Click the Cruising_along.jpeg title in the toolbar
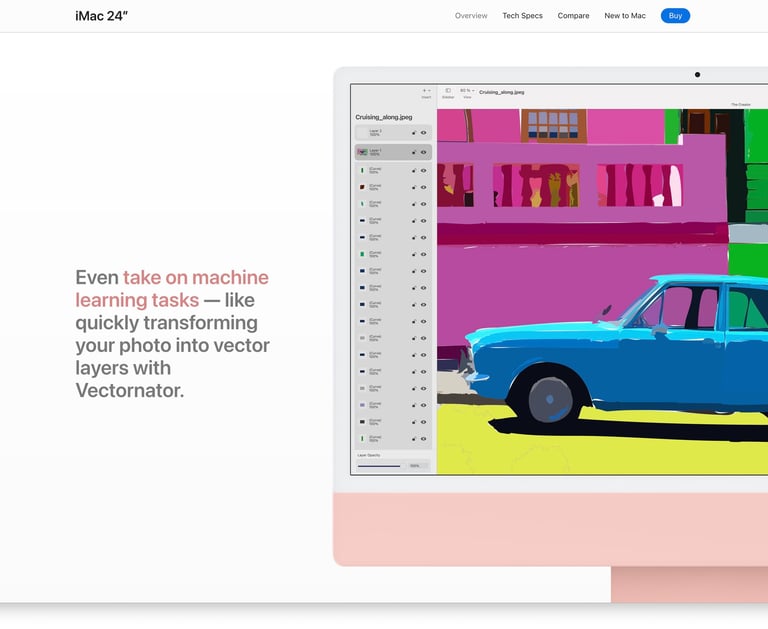Viewport: 768px width, 629px height. [x=502, y=92]
